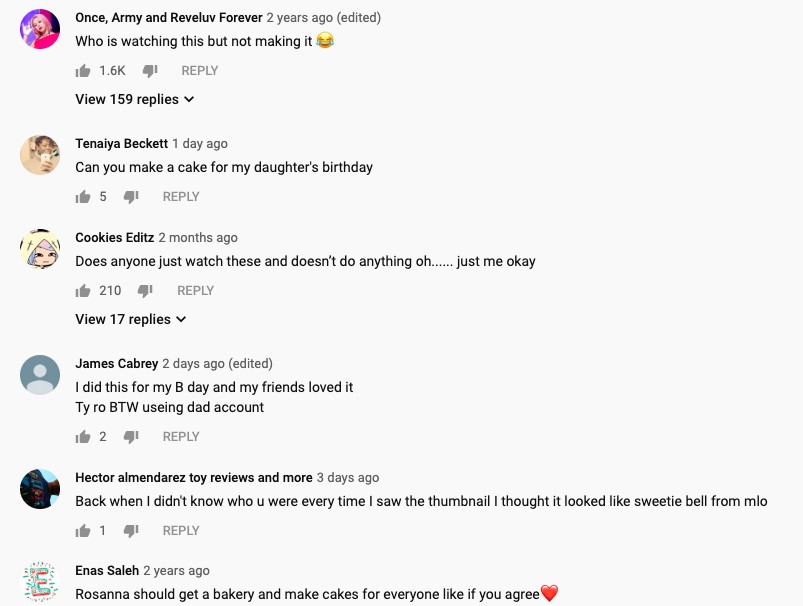Dislike Hector almendarez's comment
The image size is (803, 606).
(131, 531)
